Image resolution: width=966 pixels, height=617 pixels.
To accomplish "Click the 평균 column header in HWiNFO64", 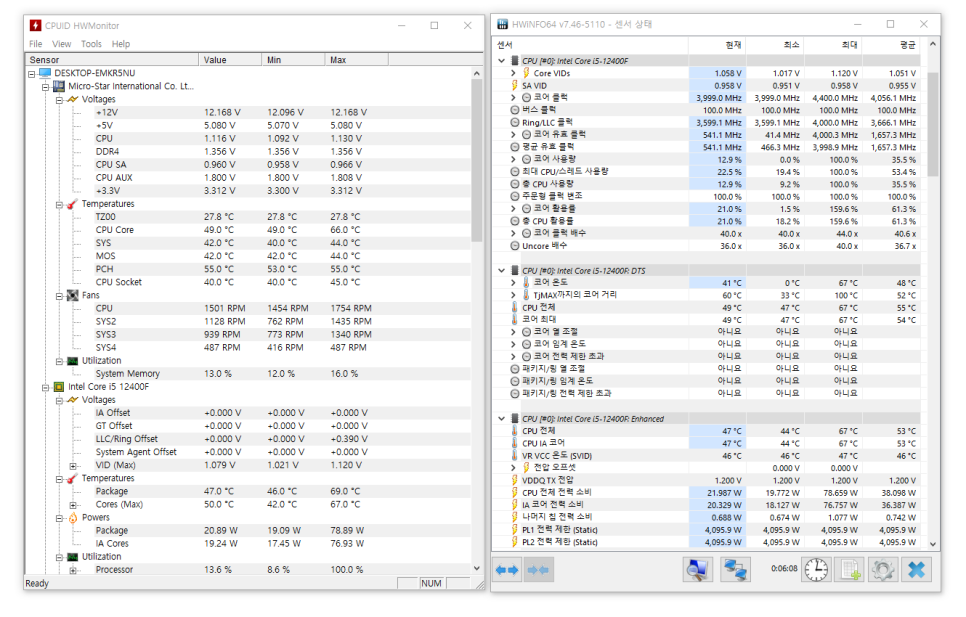I will (x=891, y=45).
